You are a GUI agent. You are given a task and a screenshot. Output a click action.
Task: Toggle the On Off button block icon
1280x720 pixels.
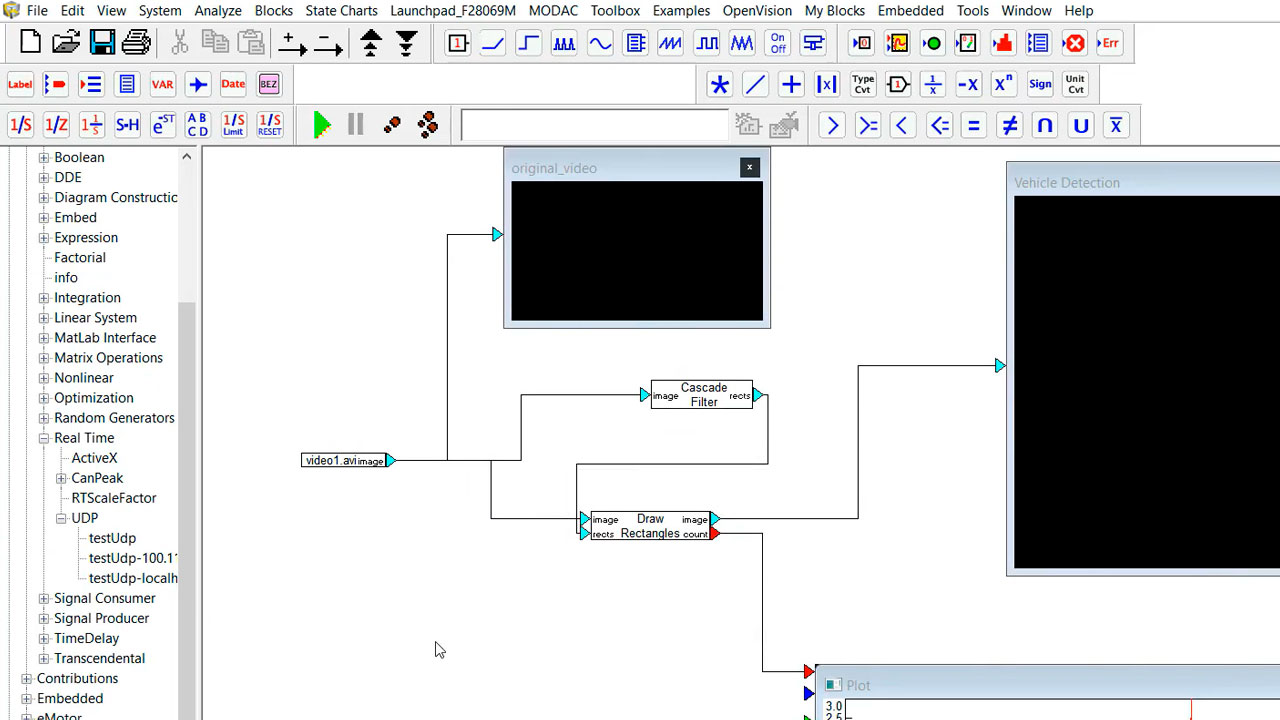[x=778, y=44]
